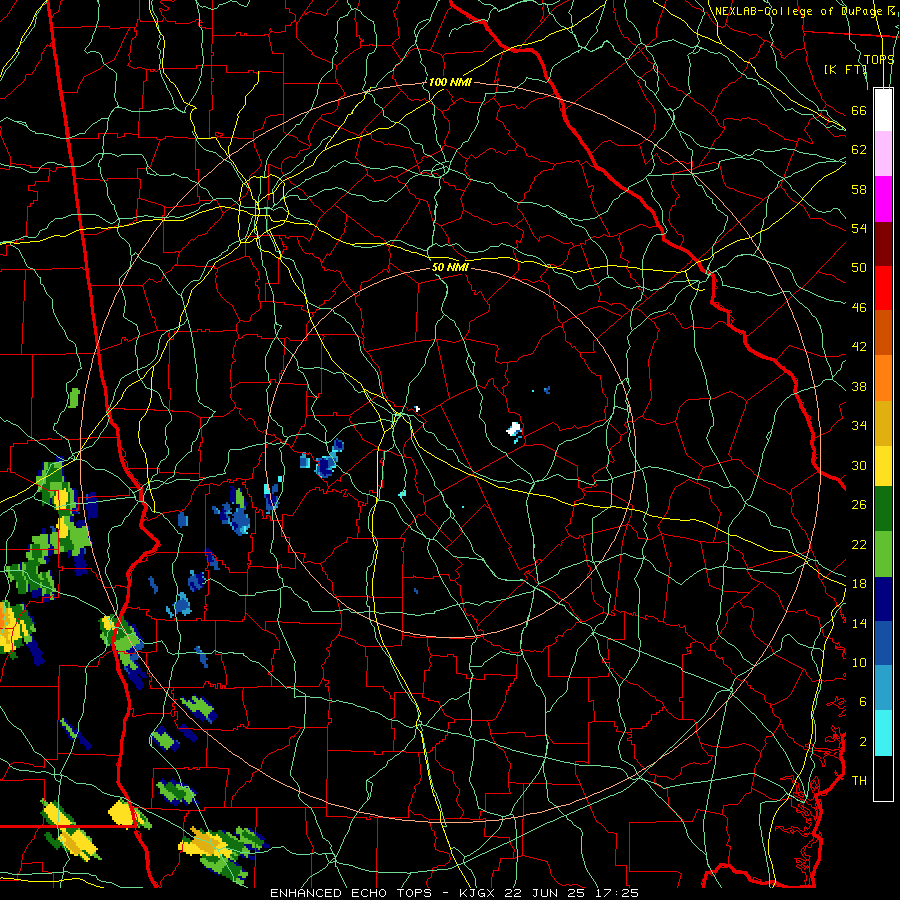Viewport: 900px width, 900px height.
Task: Click the legend value '10'
Action: click(x=859, y=662)
